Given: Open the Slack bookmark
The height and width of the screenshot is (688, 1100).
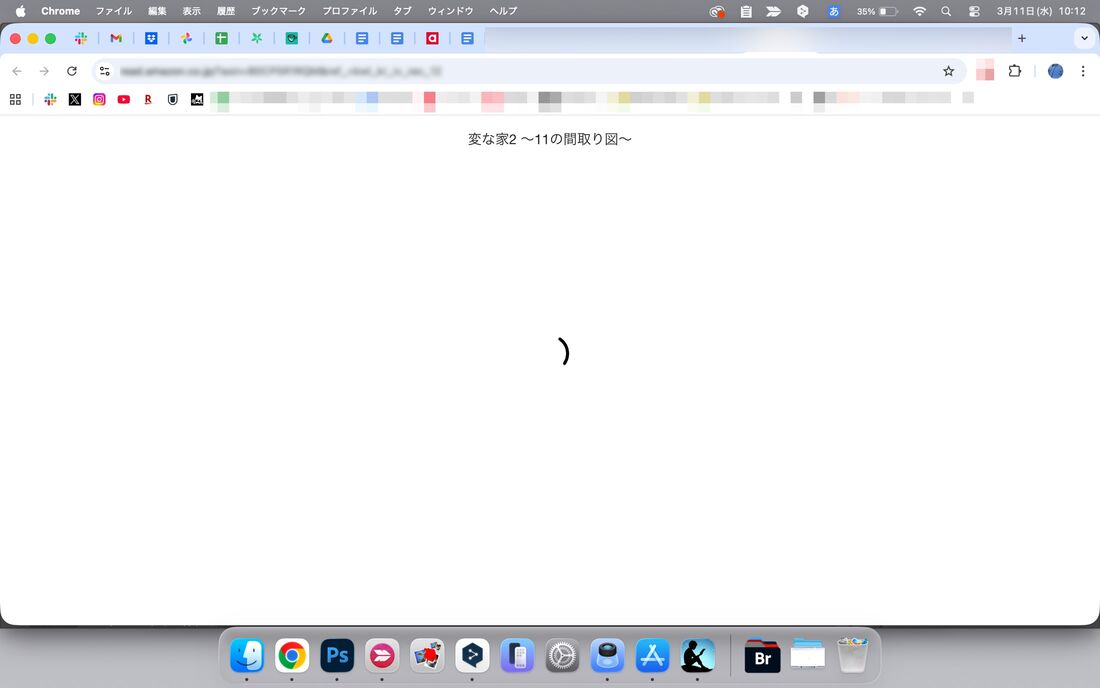Looking at the screenshot, I should coord(49,99).
